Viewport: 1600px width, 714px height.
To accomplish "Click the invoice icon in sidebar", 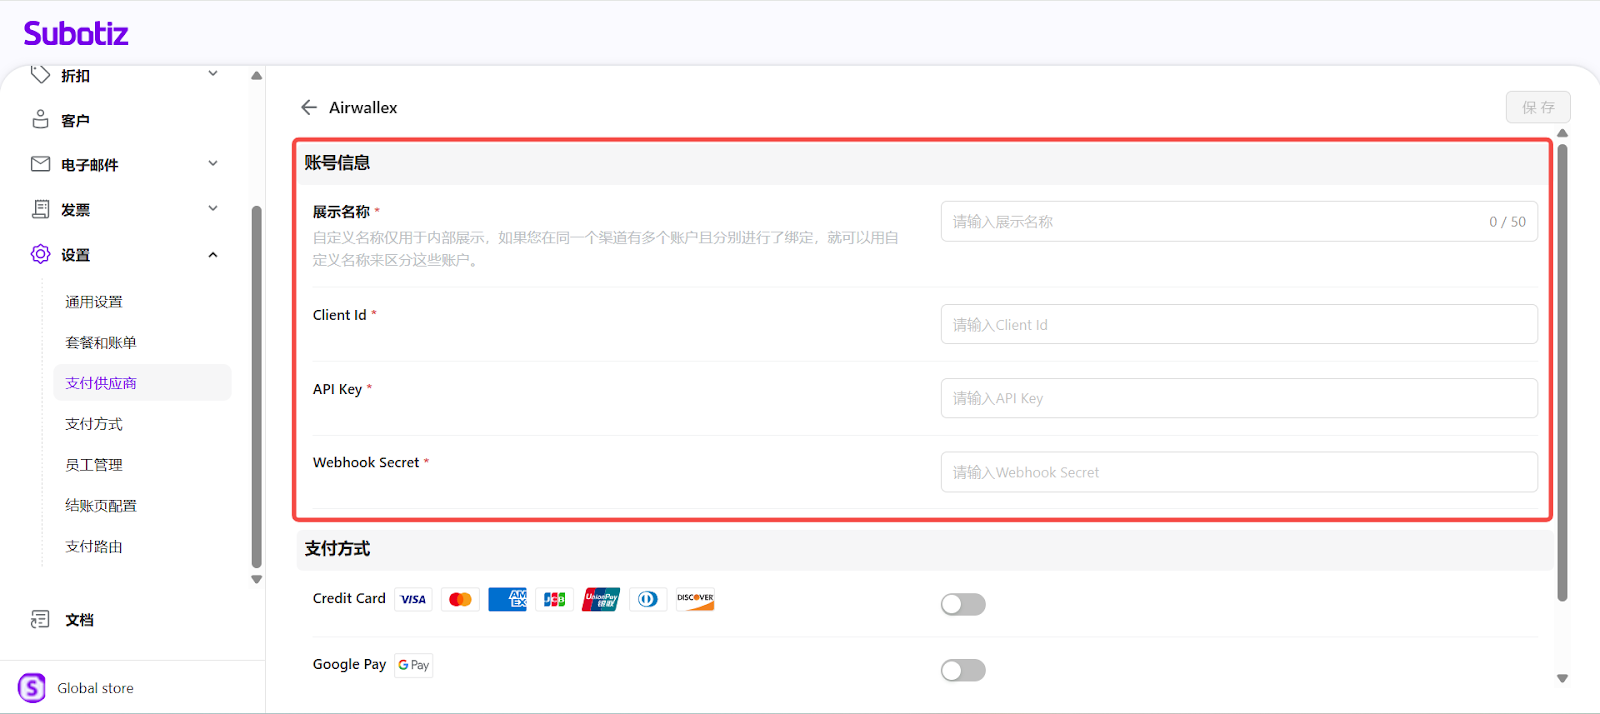I will [40, 209].
